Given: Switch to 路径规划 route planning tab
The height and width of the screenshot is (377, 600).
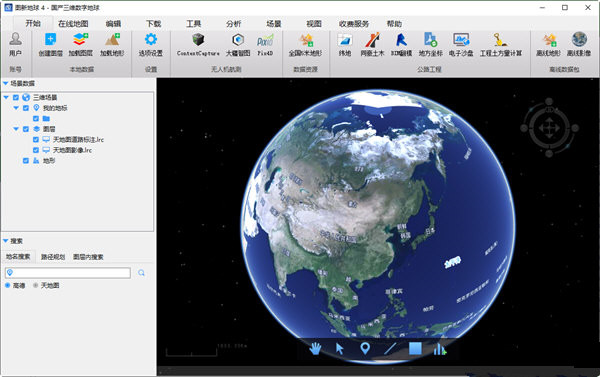Looking at the screenshot, I should (53, 257).
